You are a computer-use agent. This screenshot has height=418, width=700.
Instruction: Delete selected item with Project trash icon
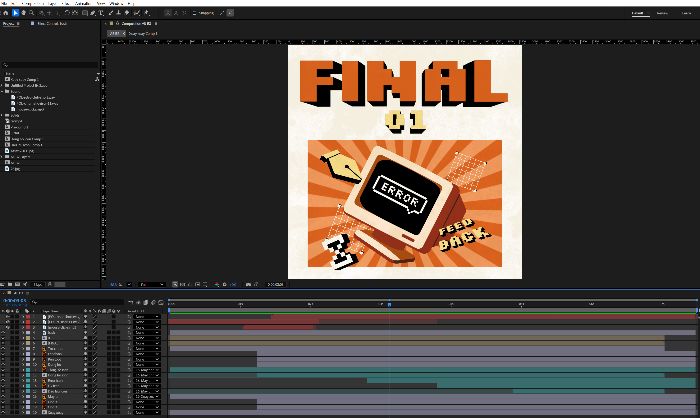[50, 284]
